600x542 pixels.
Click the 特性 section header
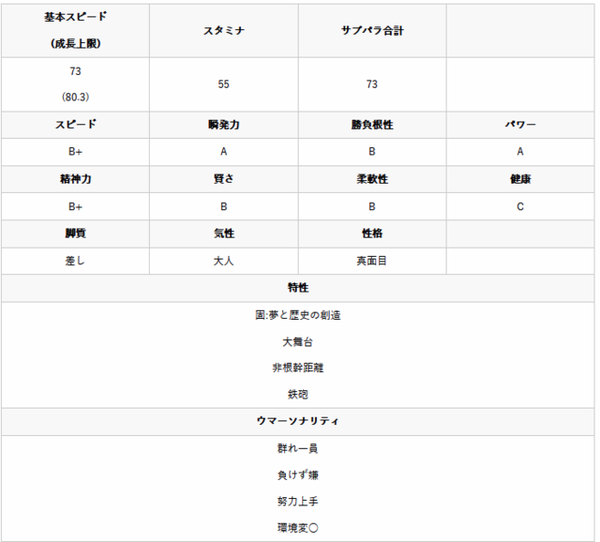pos(298,288)
